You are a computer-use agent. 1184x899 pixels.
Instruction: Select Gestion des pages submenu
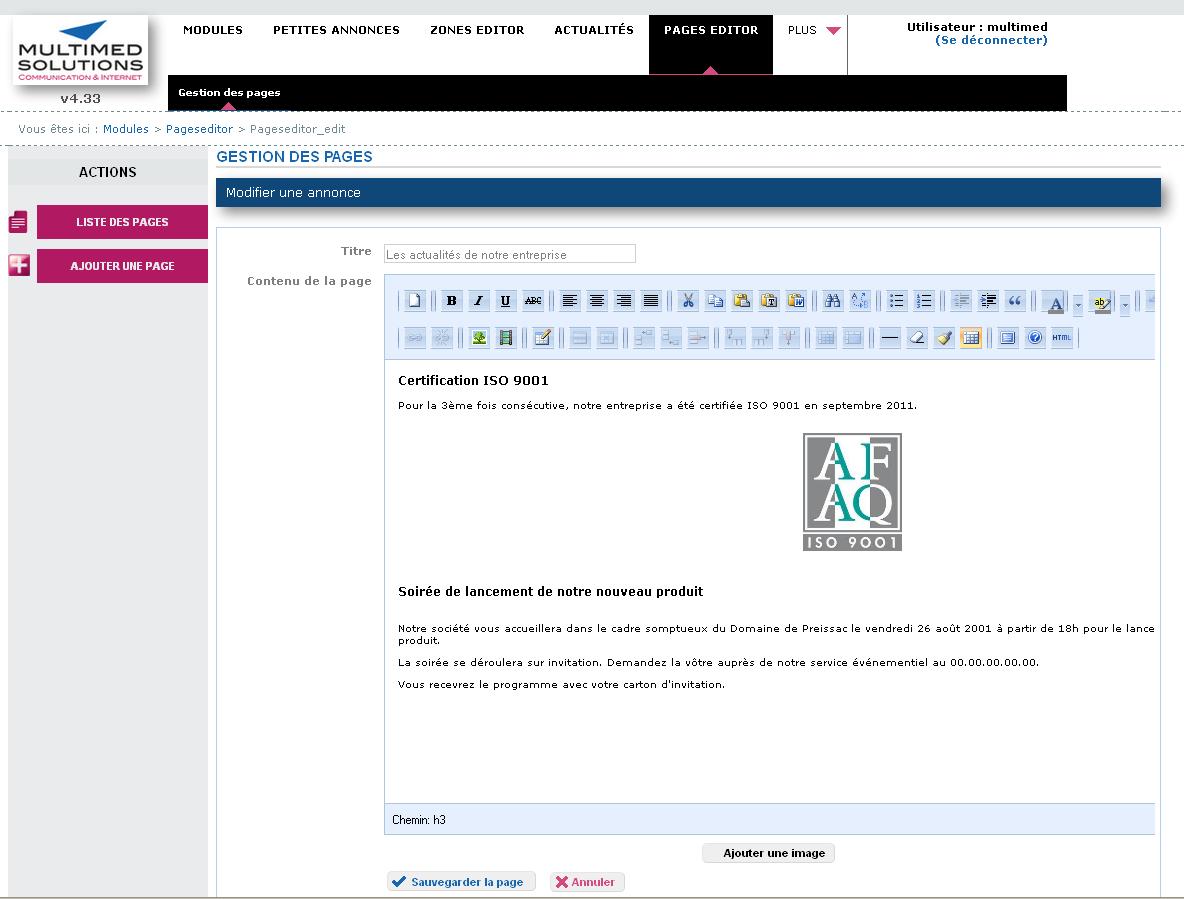point(229,93)
